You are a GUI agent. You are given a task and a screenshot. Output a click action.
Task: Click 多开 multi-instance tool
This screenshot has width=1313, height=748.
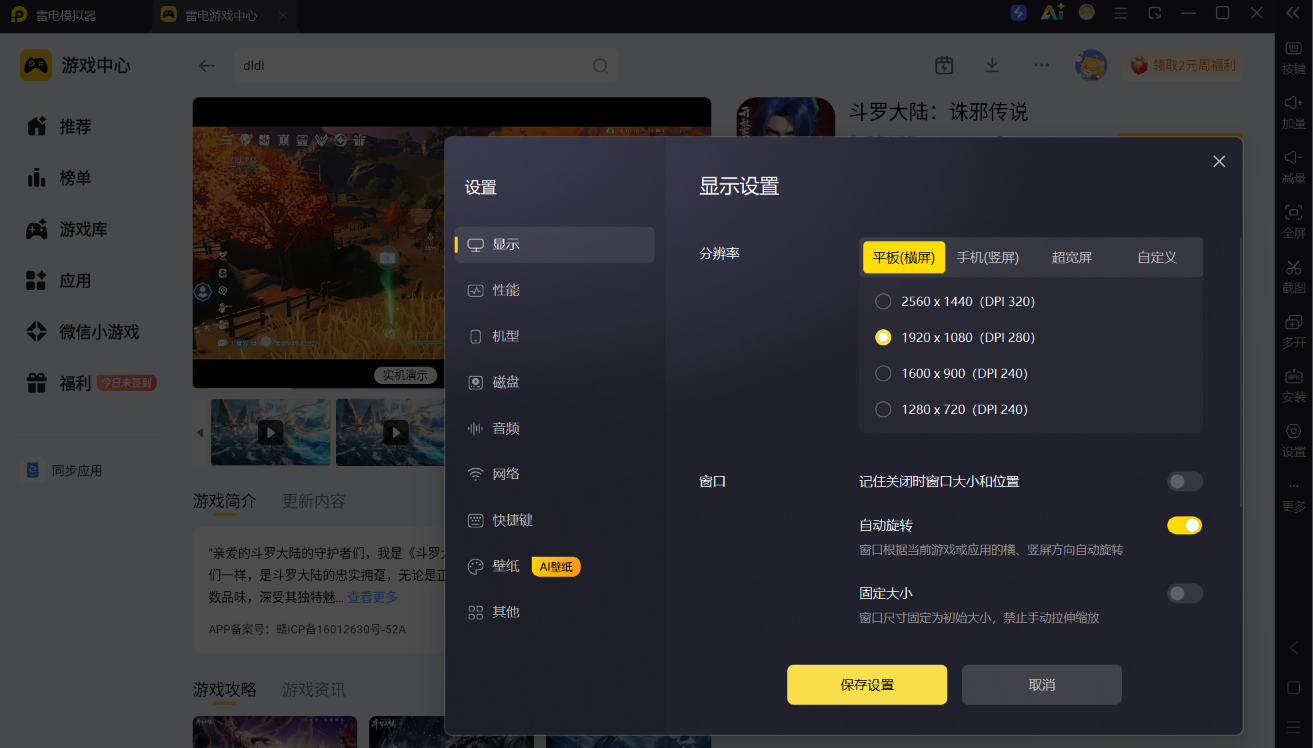(x=1294, y=330)
